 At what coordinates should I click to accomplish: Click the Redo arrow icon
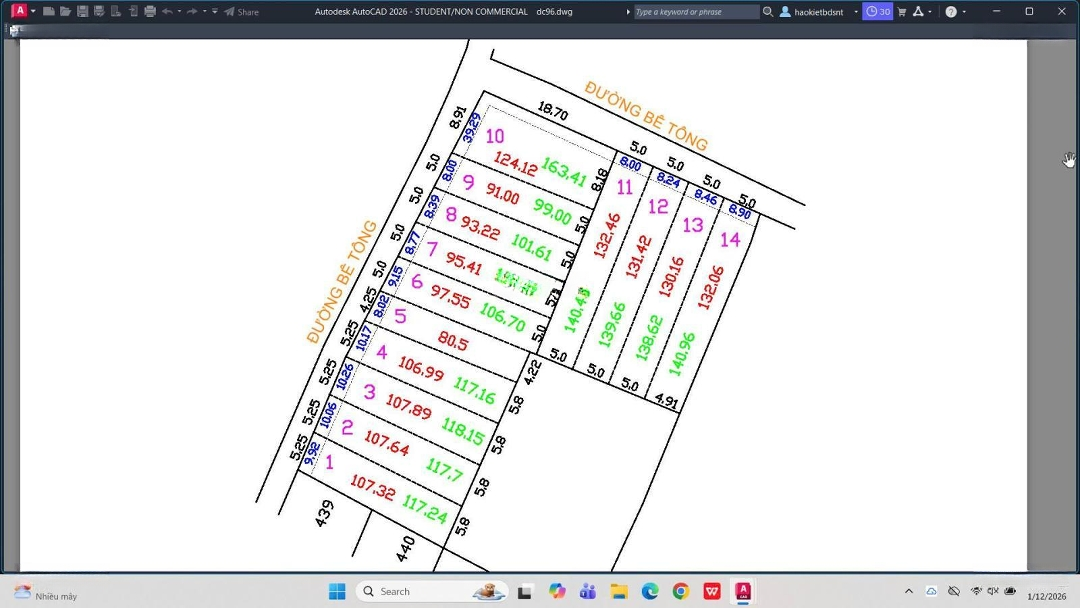(x=191, y=12)
